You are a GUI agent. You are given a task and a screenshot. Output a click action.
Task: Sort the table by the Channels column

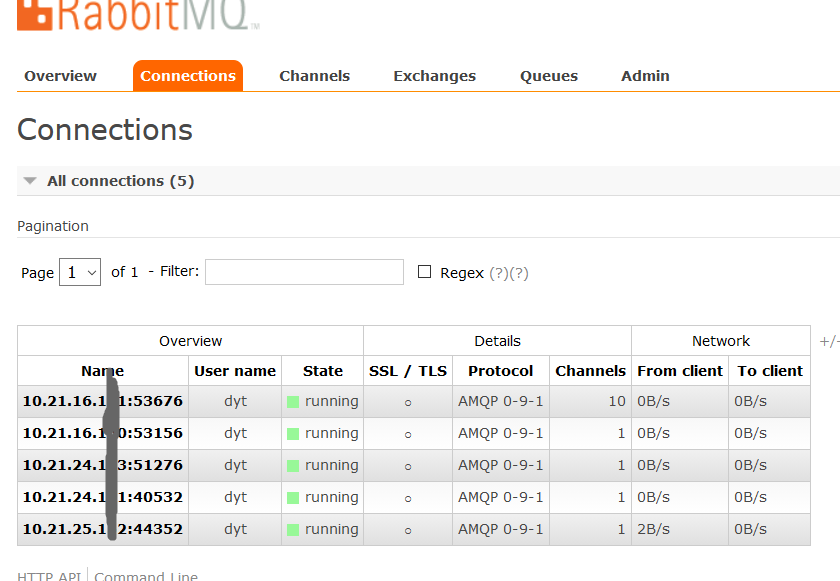(590, 371)
